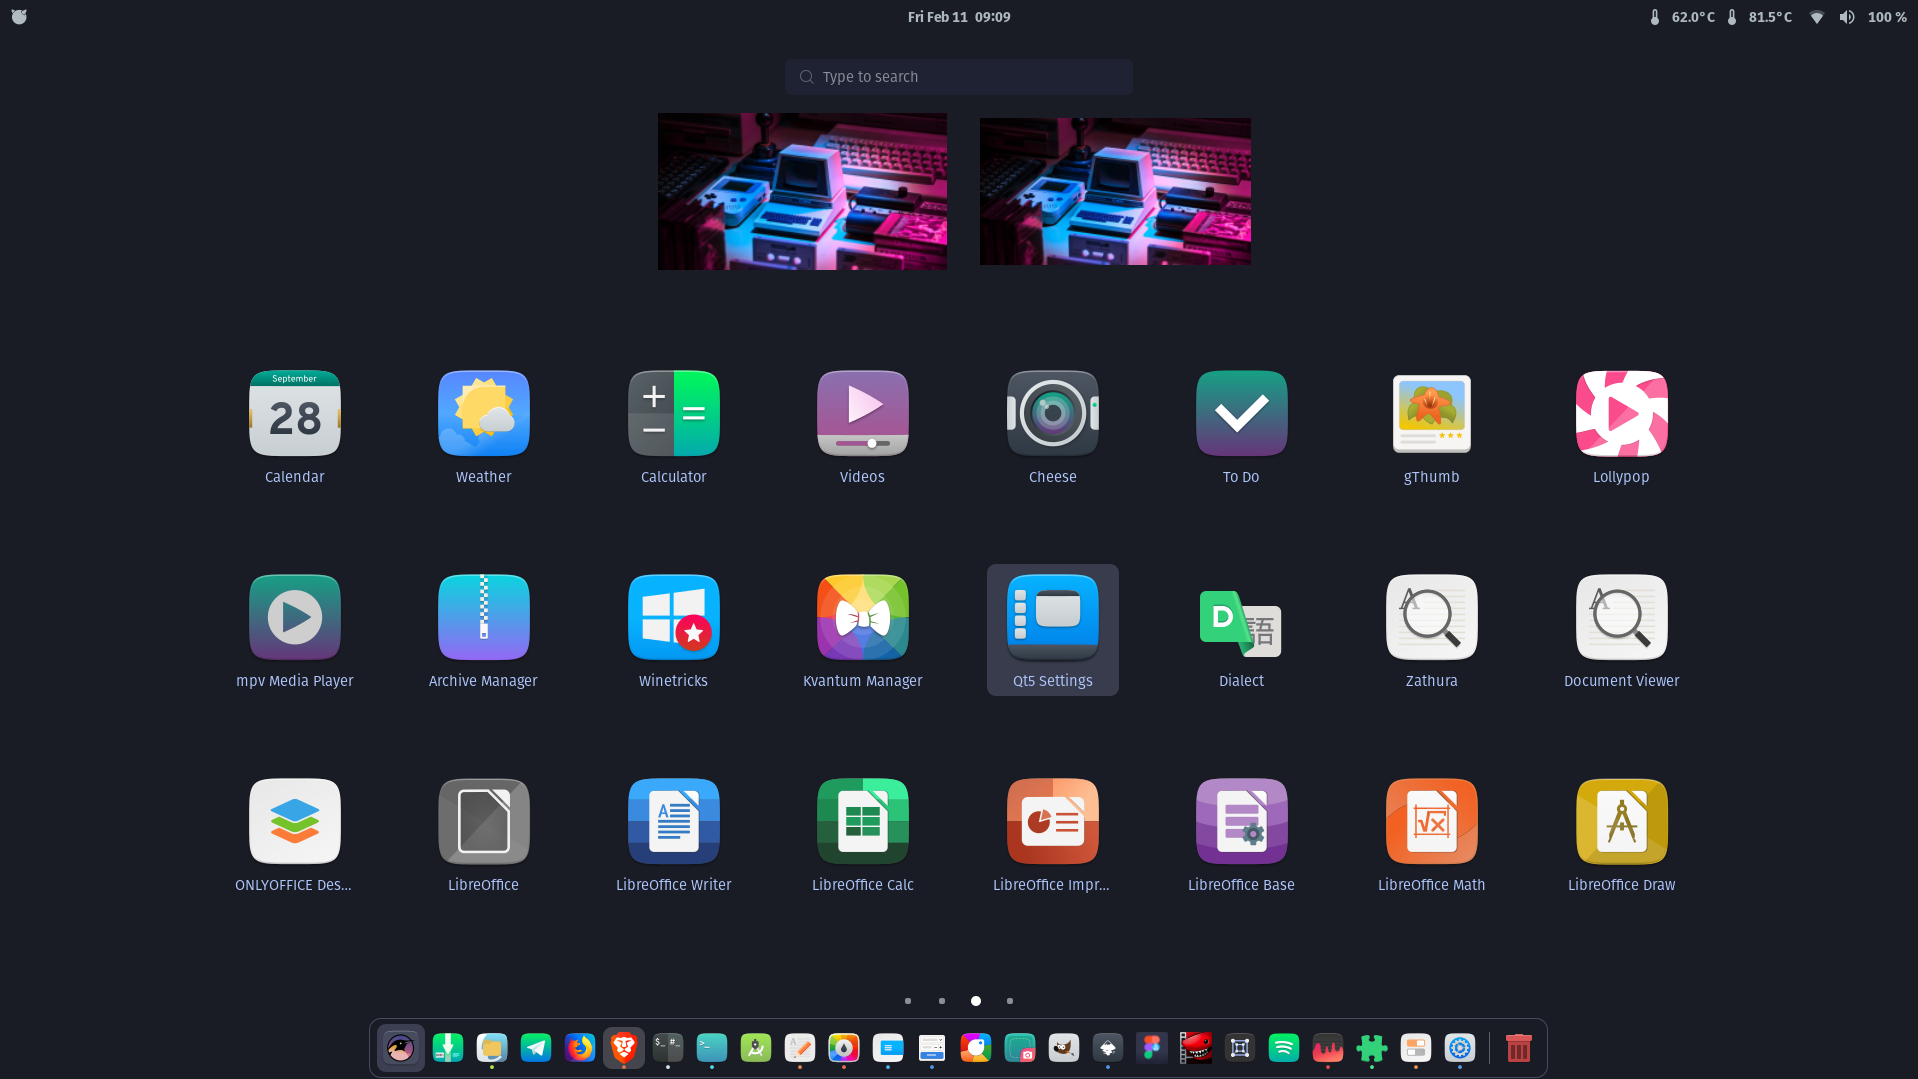The height and width of the screenshot is (1079, 1918).
Task: Switch to the fourth app grid page
Action: pyautogui.click(x=1009, y=1000)
